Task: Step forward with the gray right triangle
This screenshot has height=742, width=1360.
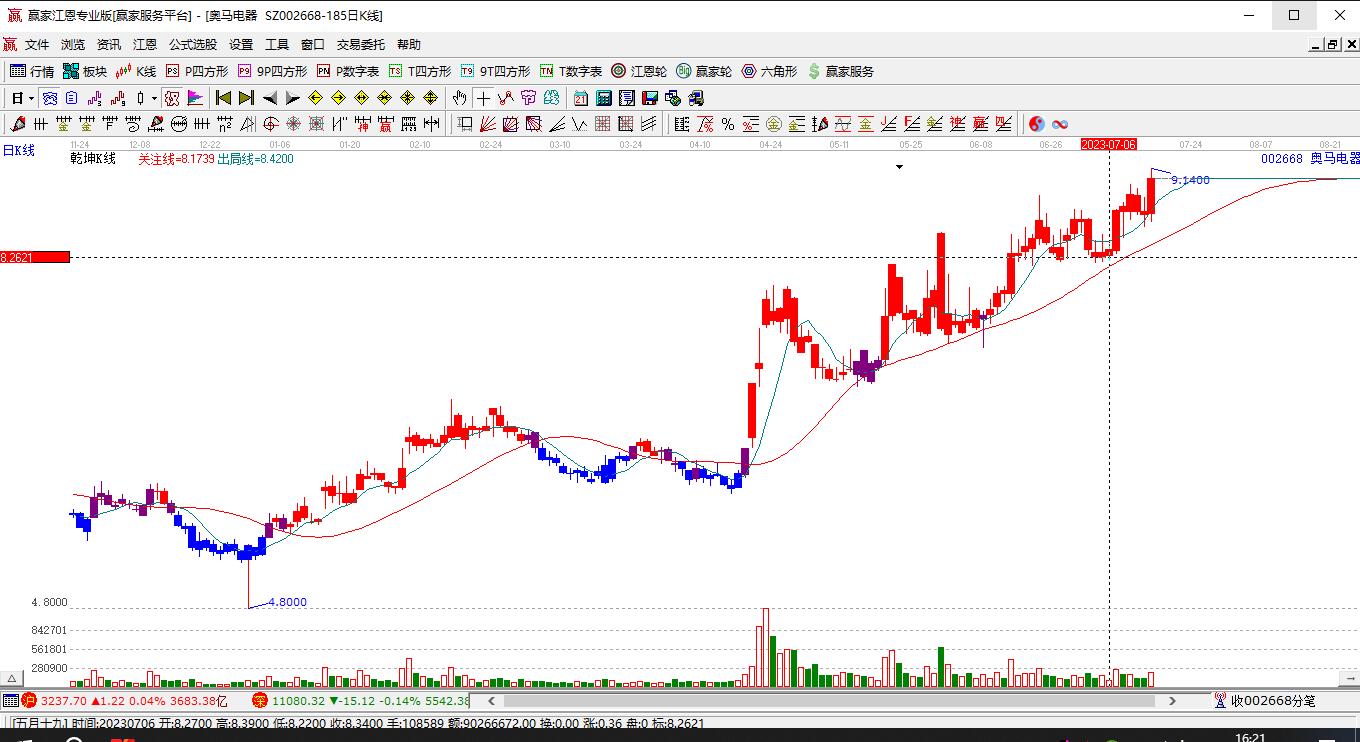Action: coord(292,98)
